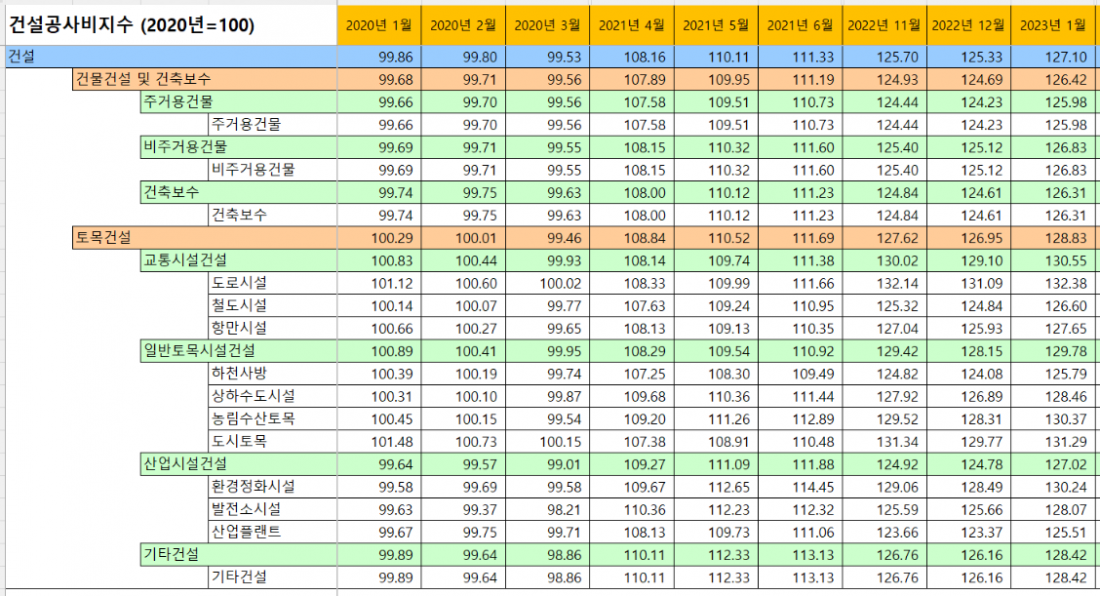The width and height of the screenshot is (1100, 596).
Task: Select the 일반토목시설건설 group label
Action: tap(199, 350)
